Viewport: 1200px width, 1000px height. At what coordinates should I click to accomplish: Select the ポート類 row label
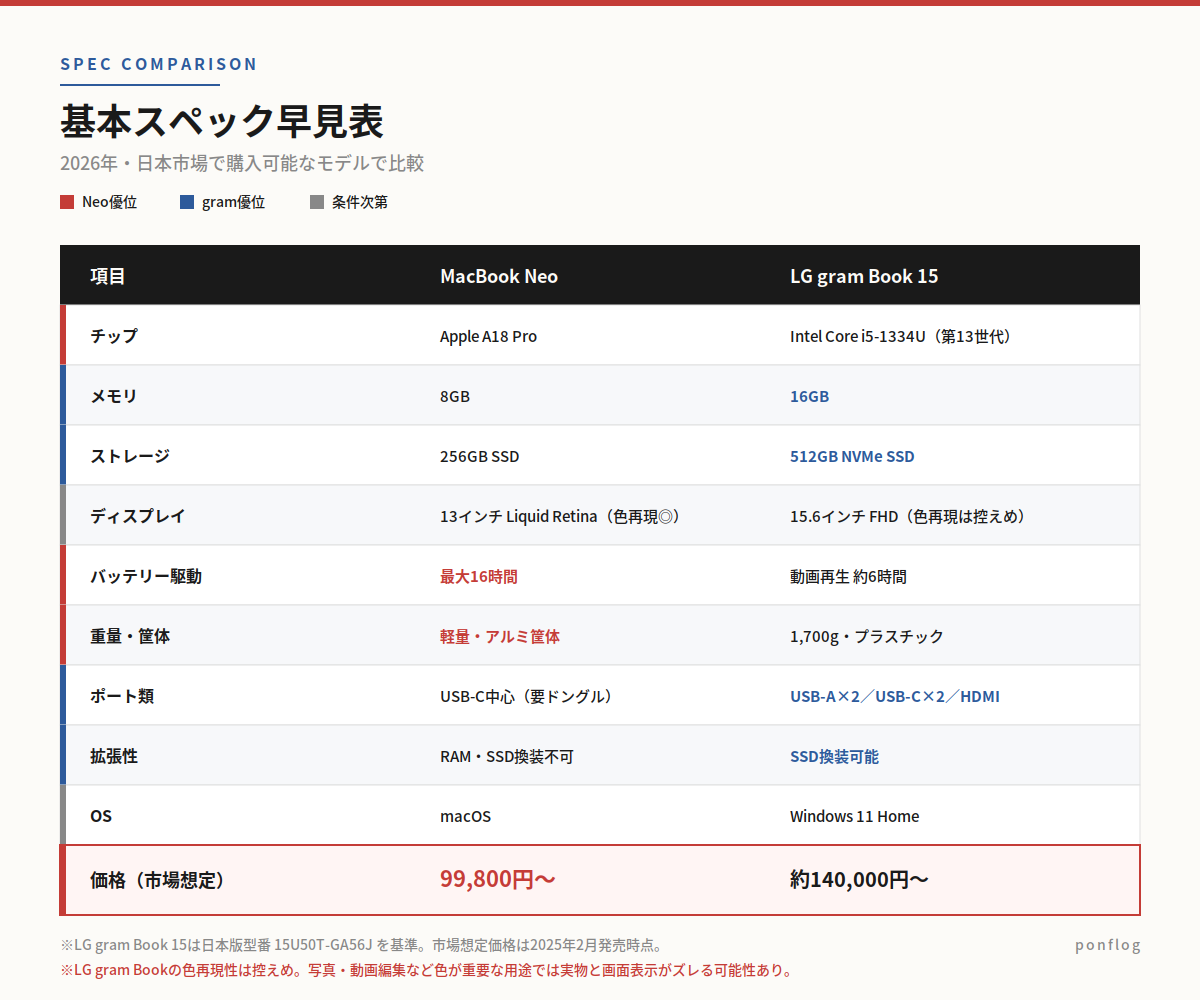click(122, 696)
